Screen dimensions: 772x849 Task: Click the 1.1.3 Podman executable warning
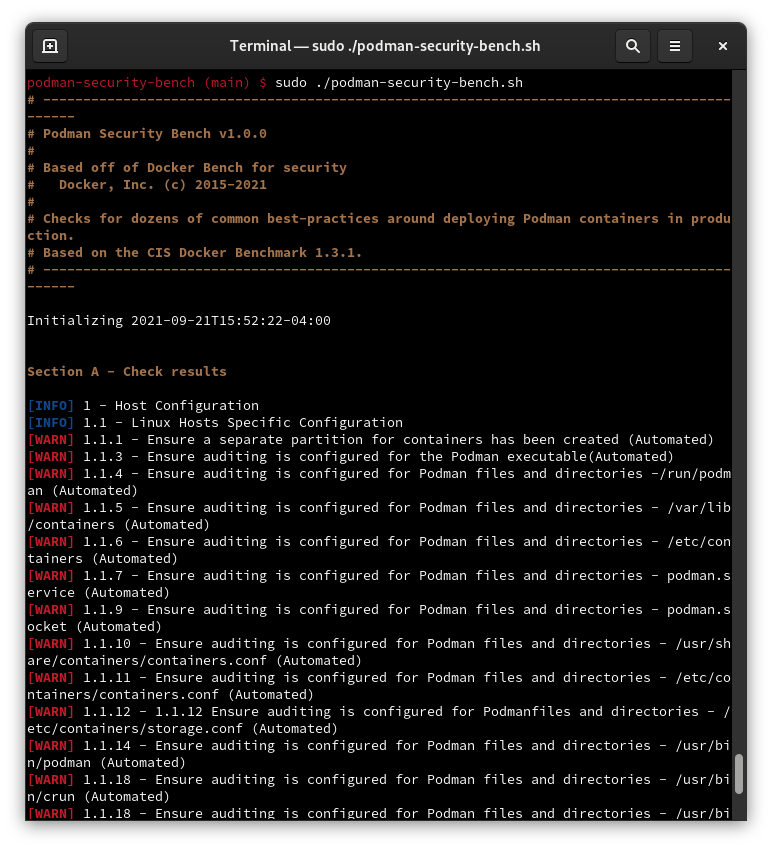(x=351, y=456)
